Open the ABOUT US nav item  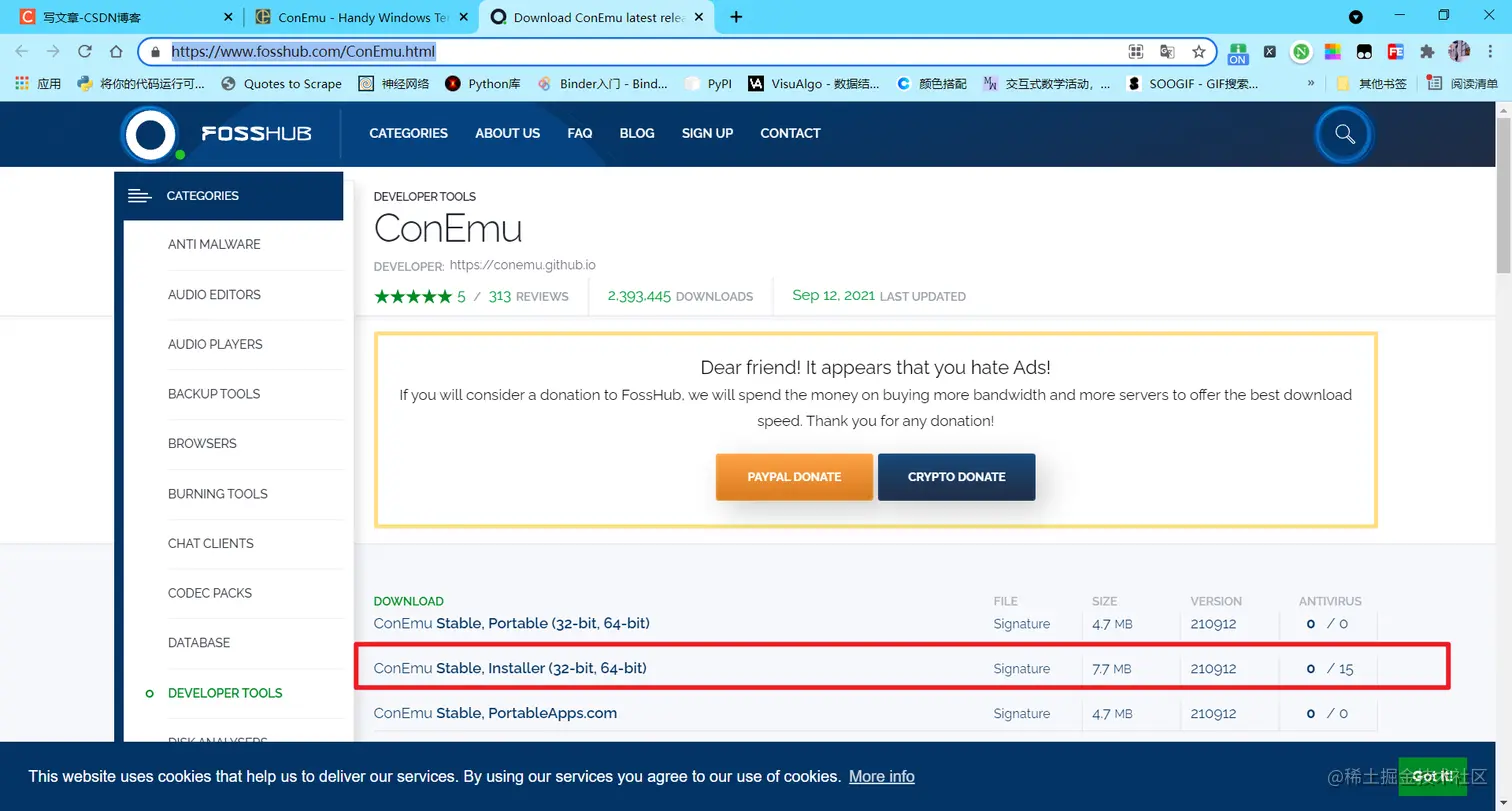coord(507,133)
